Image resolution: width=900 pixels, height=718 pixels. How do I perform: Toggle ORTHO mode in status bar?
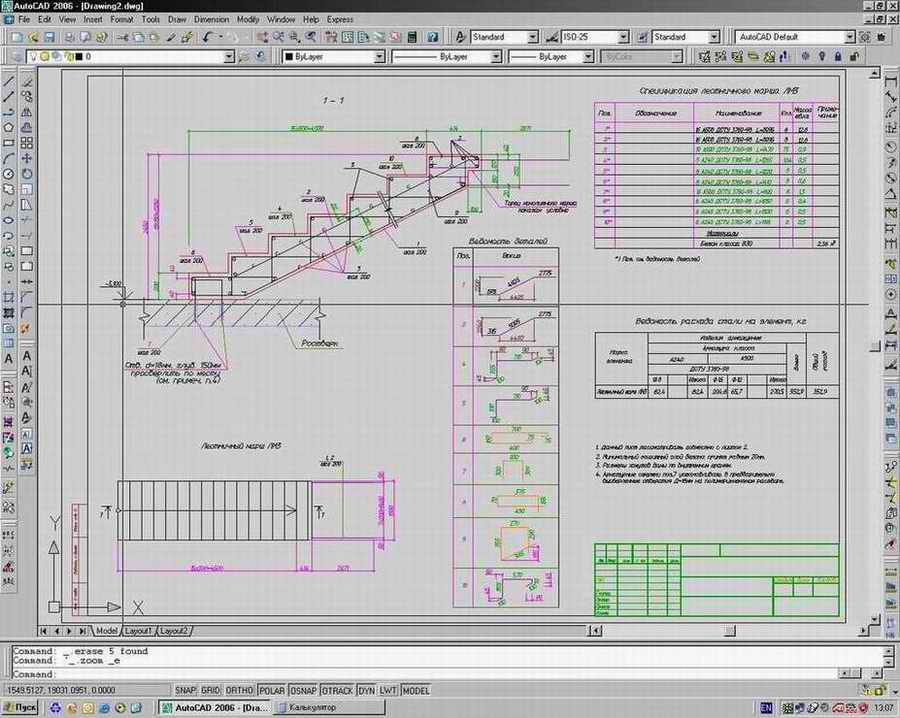pos(239,690)
